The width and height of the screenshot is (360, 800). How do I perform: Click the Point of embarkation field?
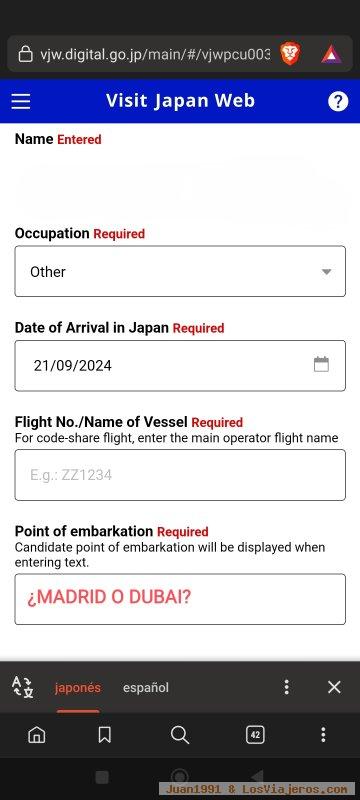[180, 599]
